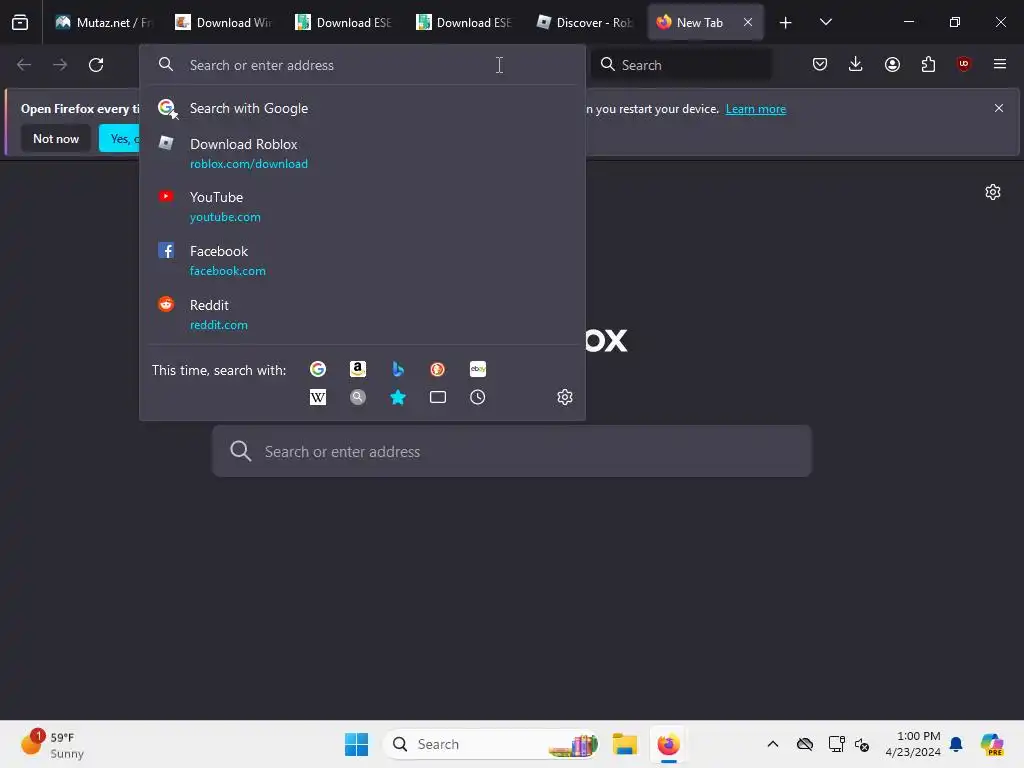Search this time with Wikipedia

coord(318,397)
